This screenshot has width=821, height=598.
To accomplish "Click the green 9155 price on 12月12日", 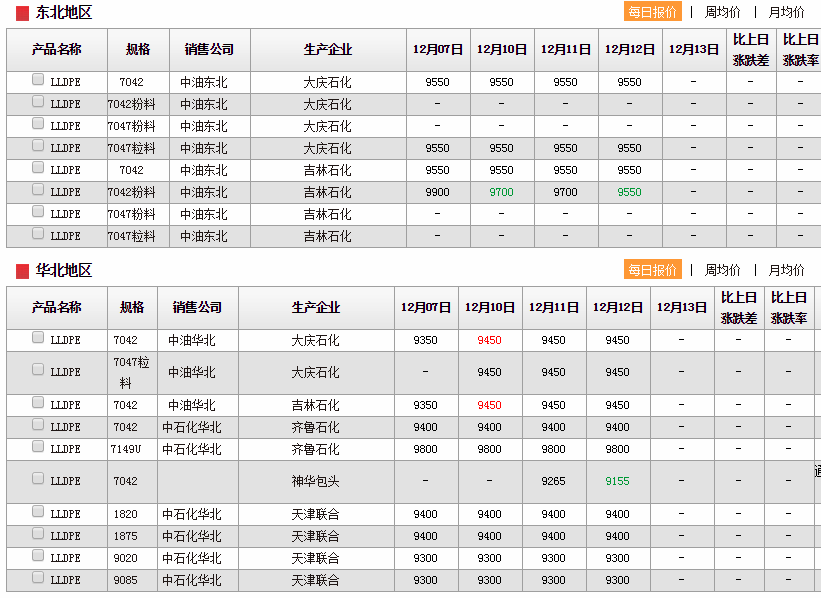I will [x=617, y=481].
